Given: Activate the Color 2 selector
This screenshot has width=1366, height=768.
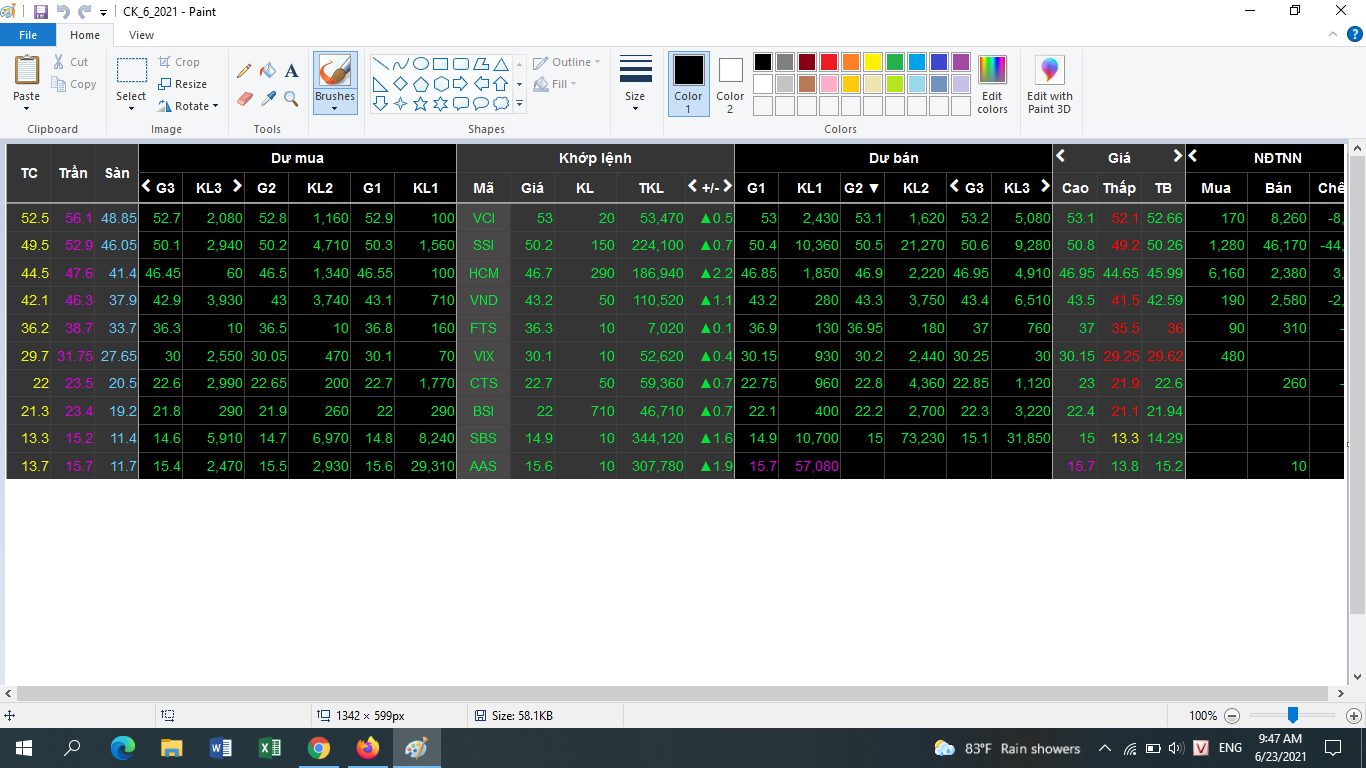Looking at the screenshot, I should tap(730, 83).
